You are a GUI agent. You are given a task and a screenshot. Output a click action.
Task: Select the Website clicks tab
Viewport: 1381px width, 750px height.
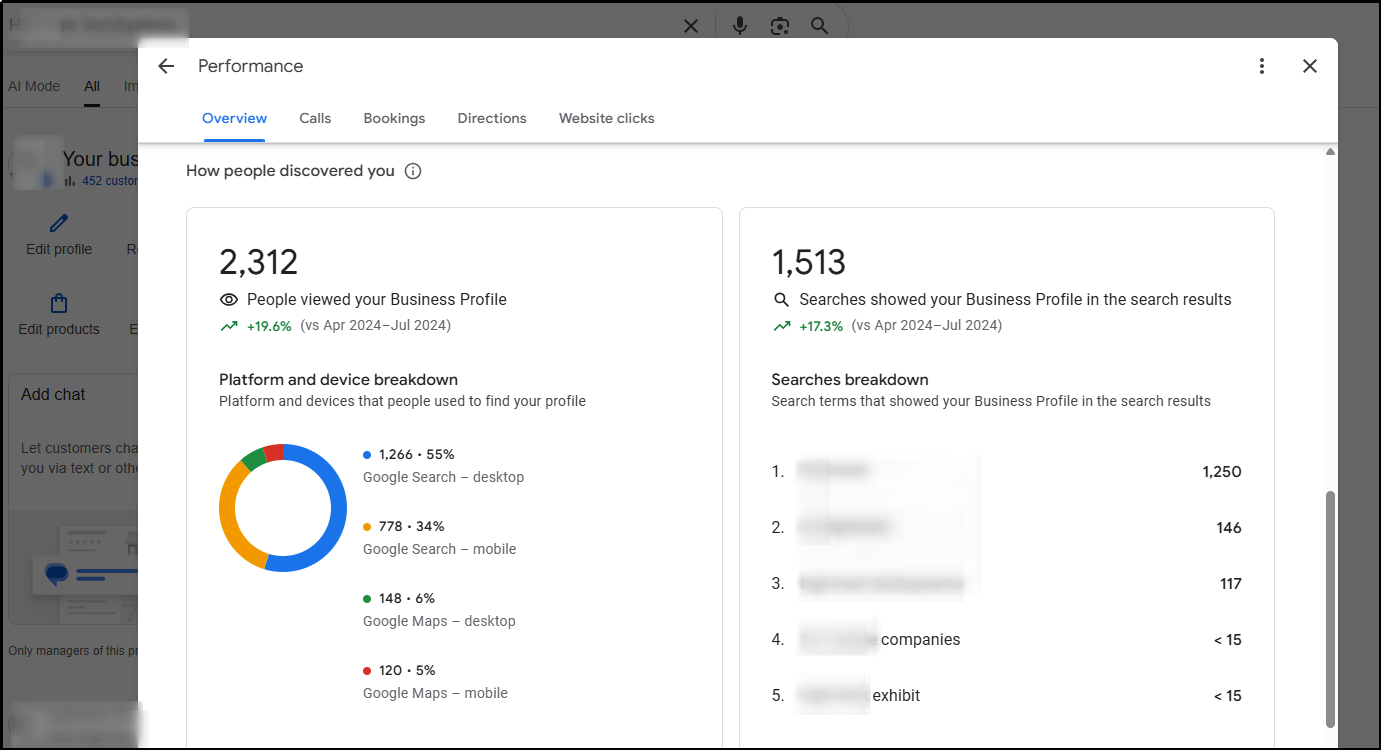(606, 118)
